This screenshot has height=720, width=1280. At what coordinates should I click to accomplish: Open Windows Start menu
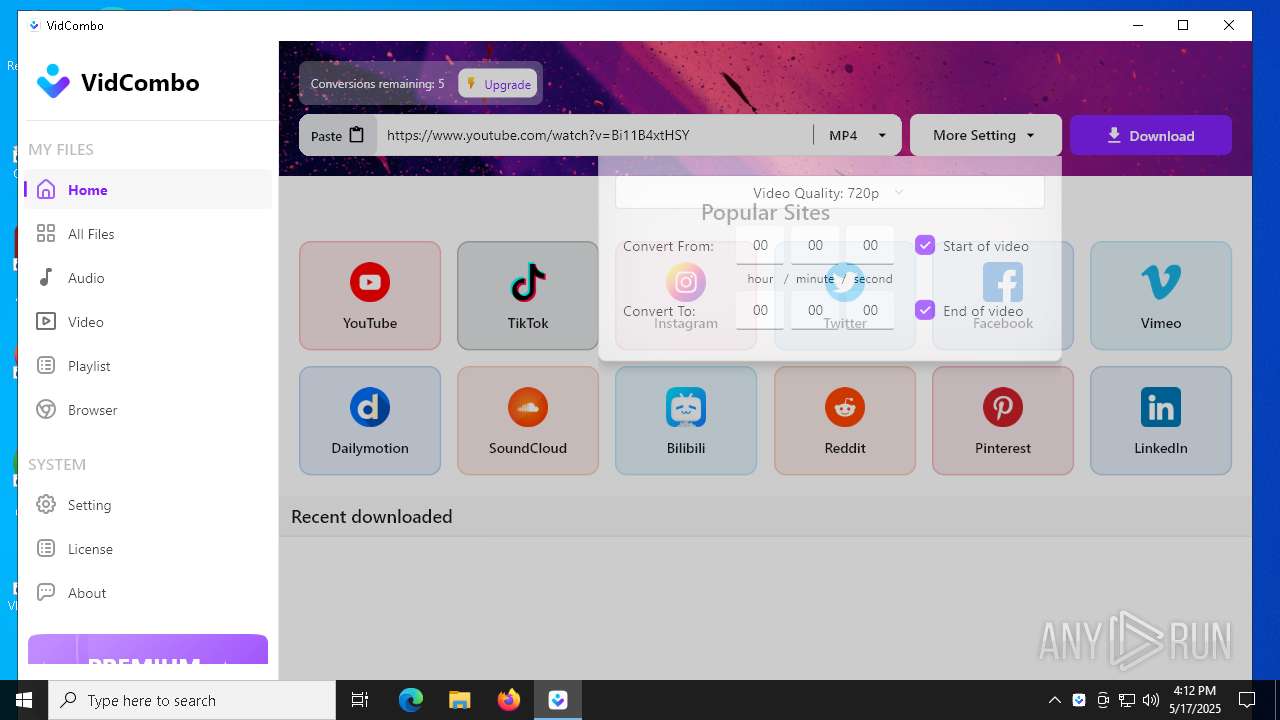[24, 700]
